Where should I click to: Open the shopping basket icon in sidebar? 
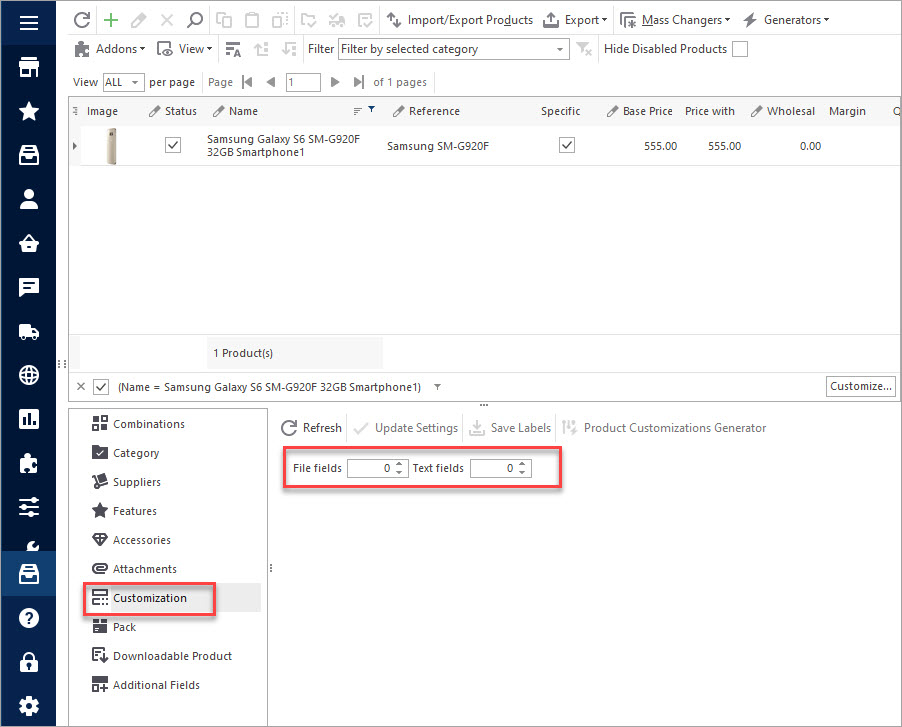pos(29,243)
